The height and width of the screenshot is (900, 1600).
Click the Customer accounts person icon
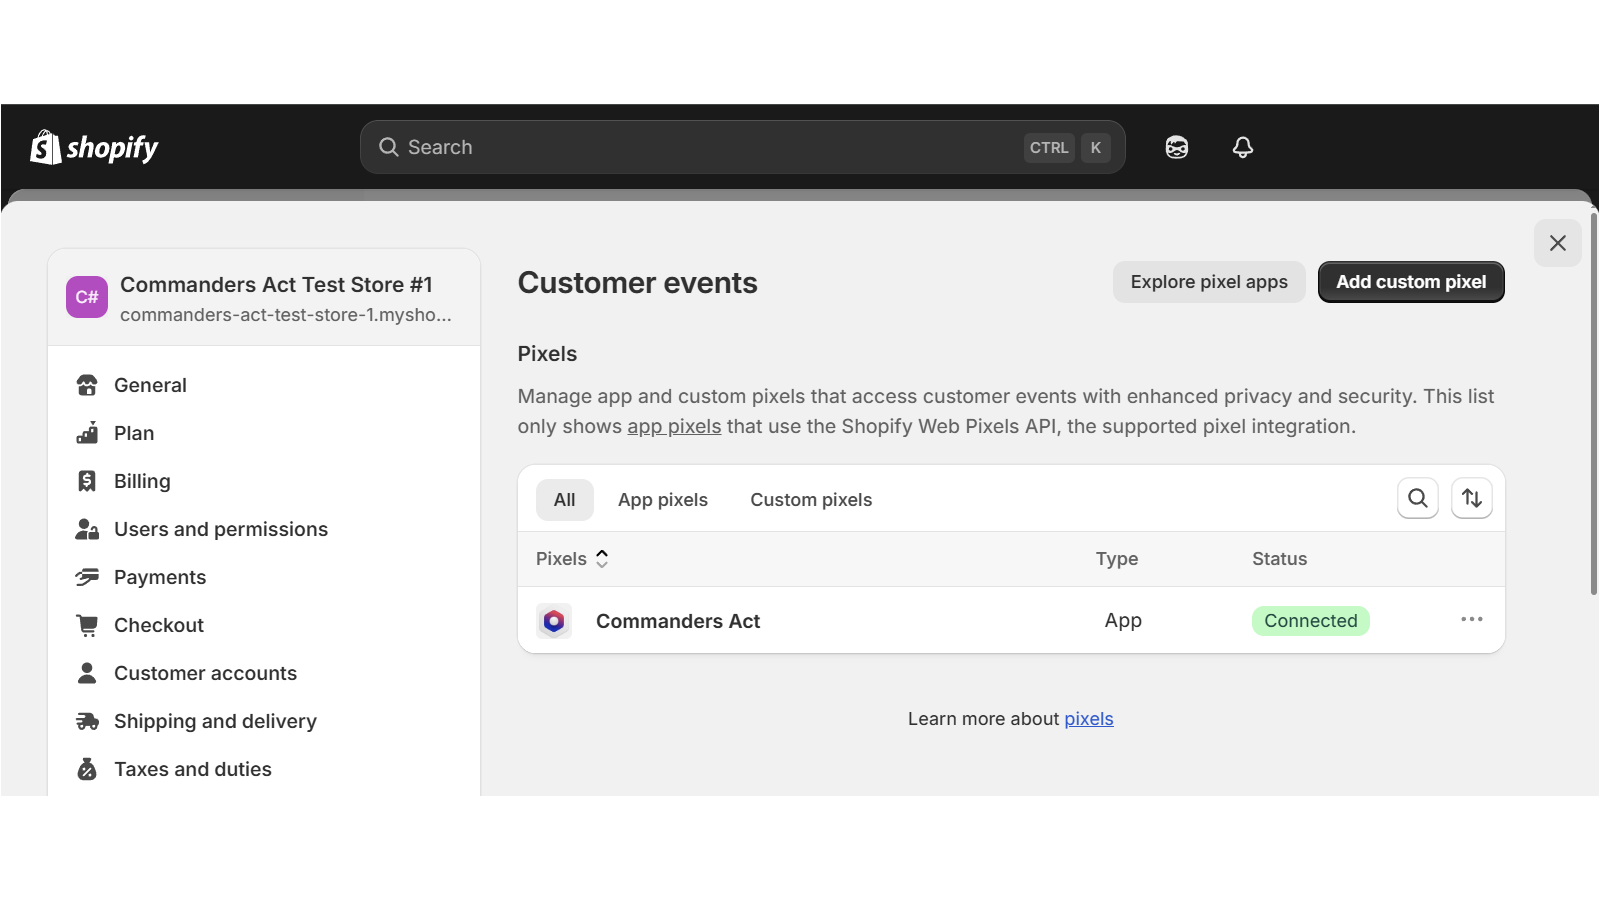87,673
